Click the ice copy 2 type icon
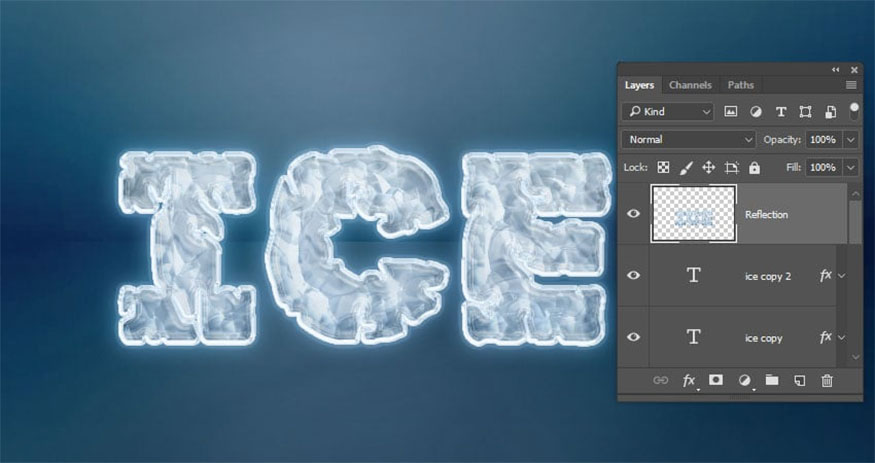The height and width of the screenshot is (463, 875). [x=694, y=275]
